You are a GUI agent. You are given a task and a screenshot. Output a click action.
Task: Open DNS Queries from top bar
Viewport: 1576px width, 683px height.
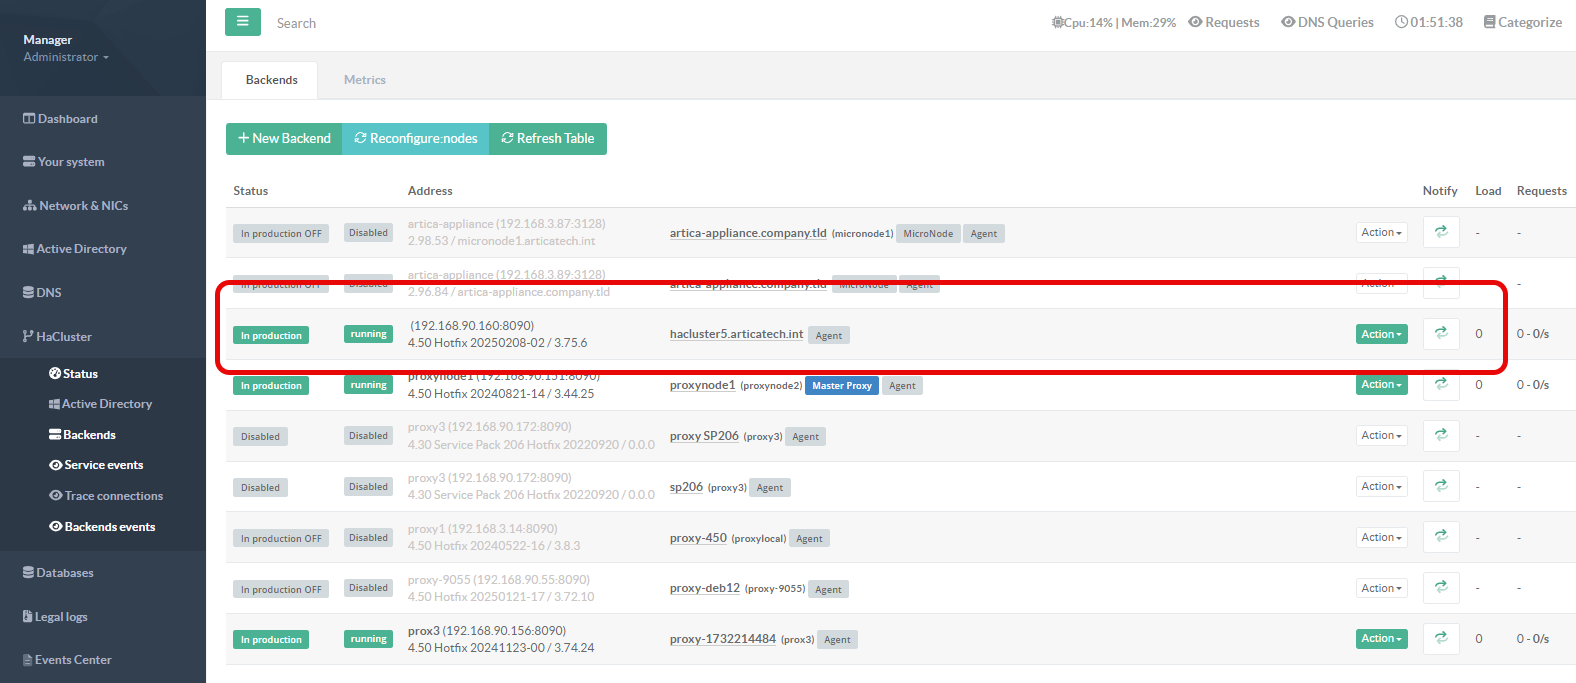1327,22
